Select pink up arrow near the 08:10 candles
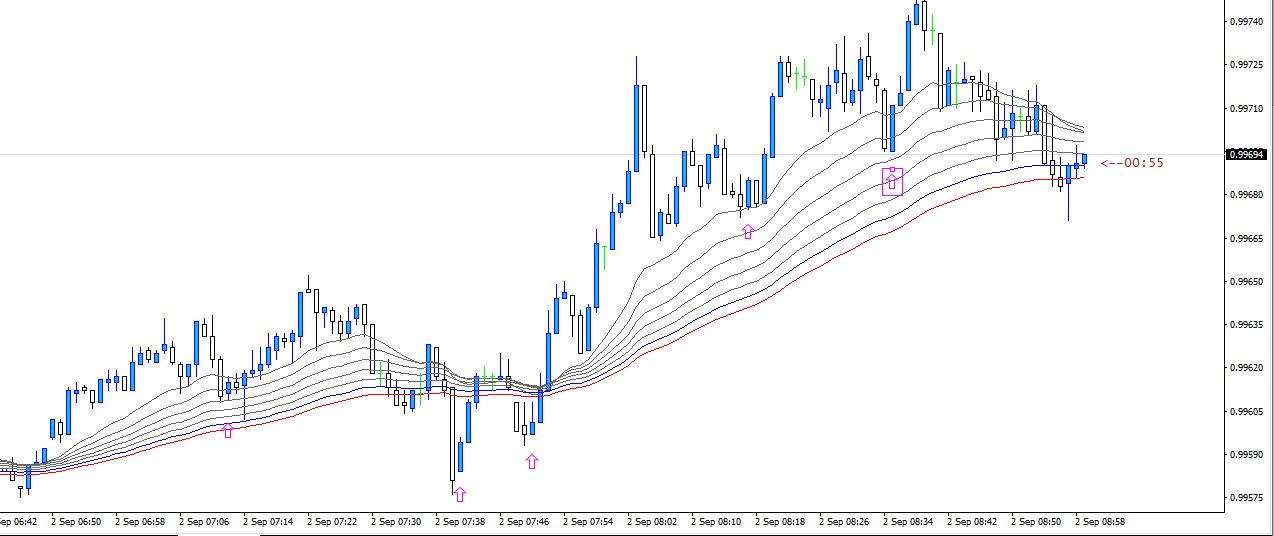The height and width of the screenshot is (536, 1274). click(x=747, y=232)
